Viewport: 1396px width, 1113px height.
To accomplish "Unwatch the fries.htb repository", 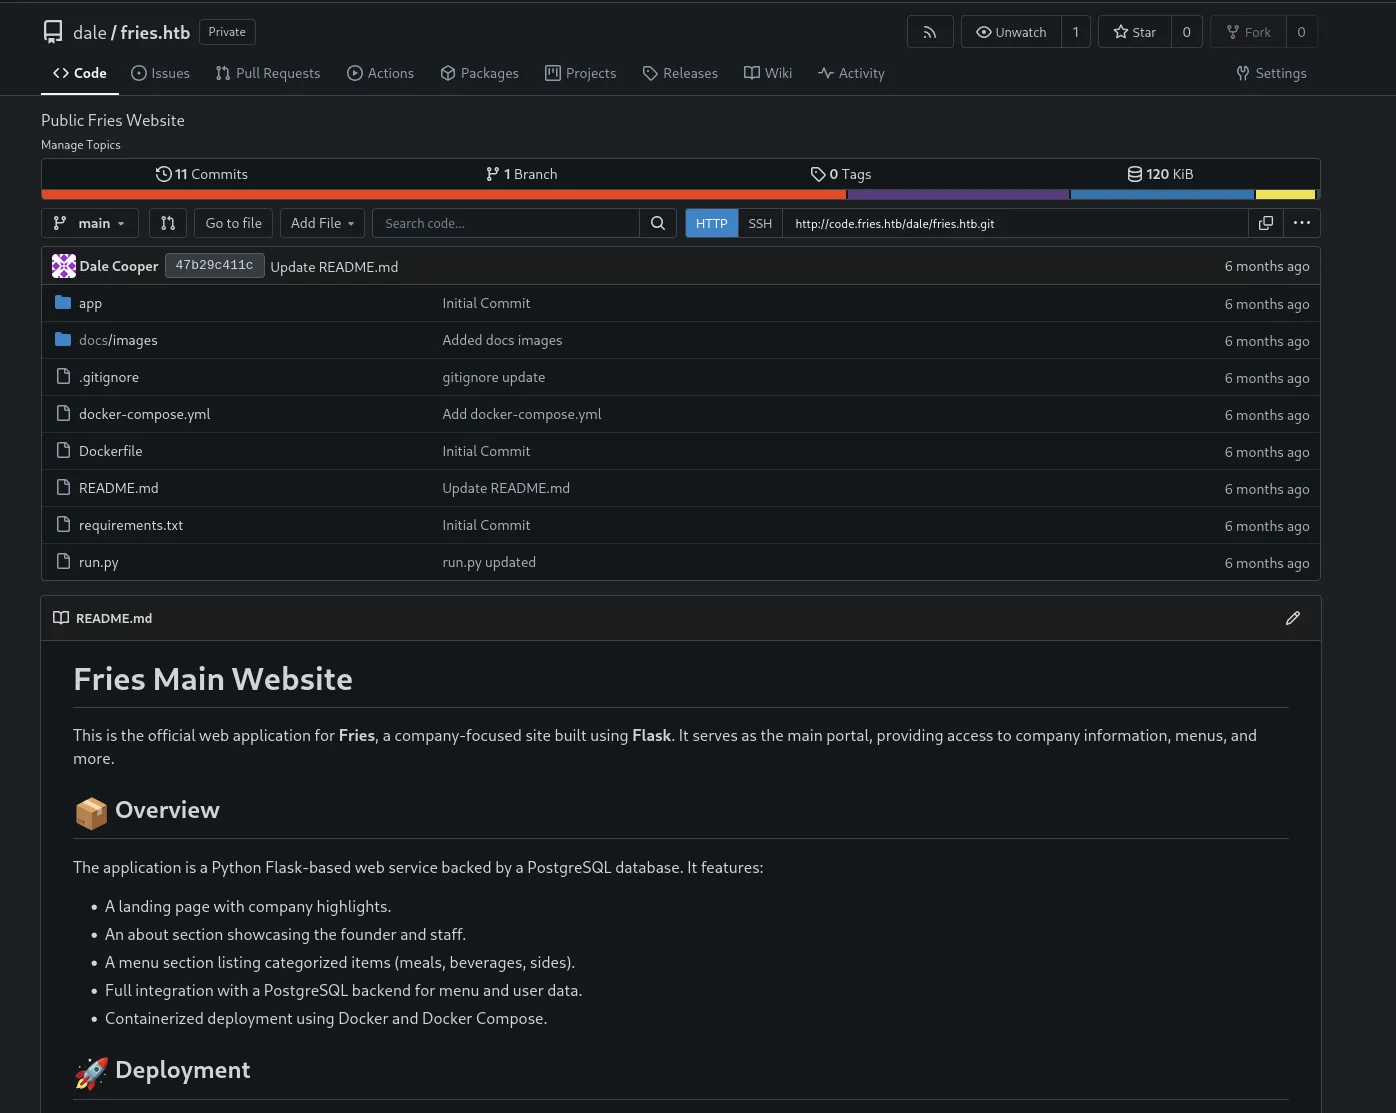I will click(1011, 32).
